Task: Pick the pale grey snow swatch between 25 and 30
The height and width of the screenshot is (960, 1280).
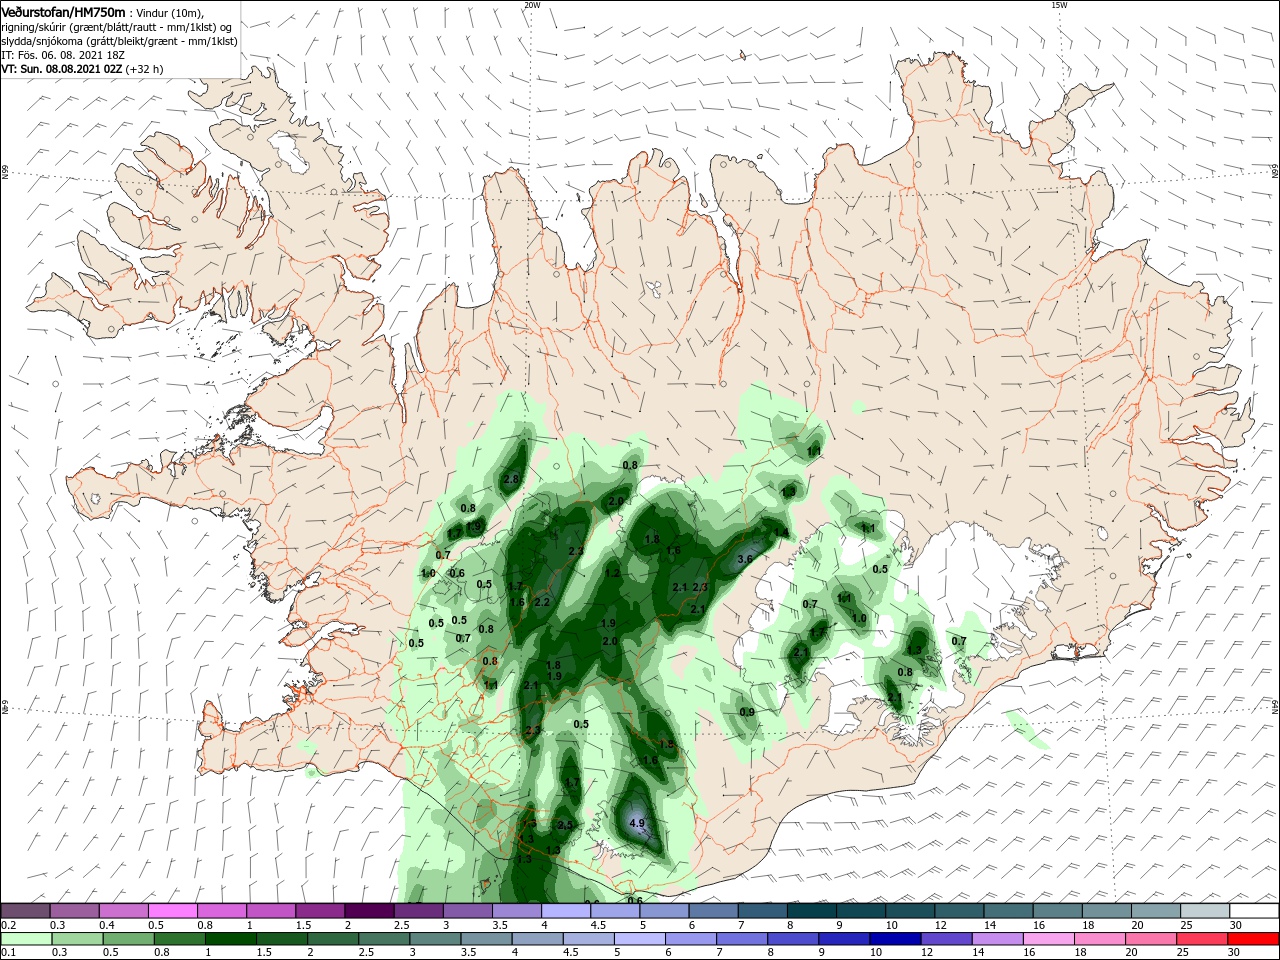Action: tap(1205, 911)
